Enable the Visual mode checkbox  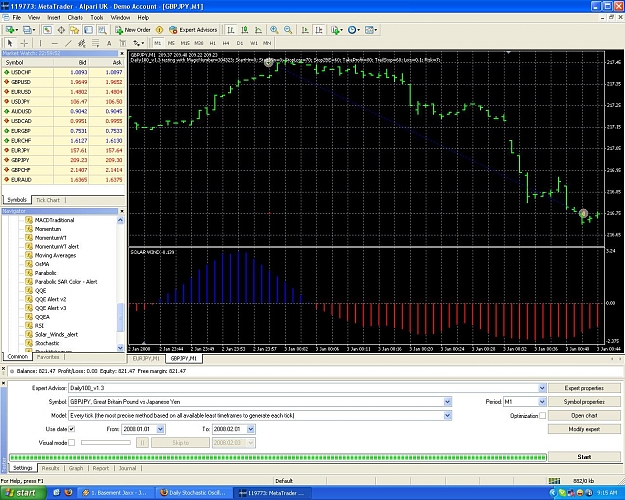tap(72, 443)
